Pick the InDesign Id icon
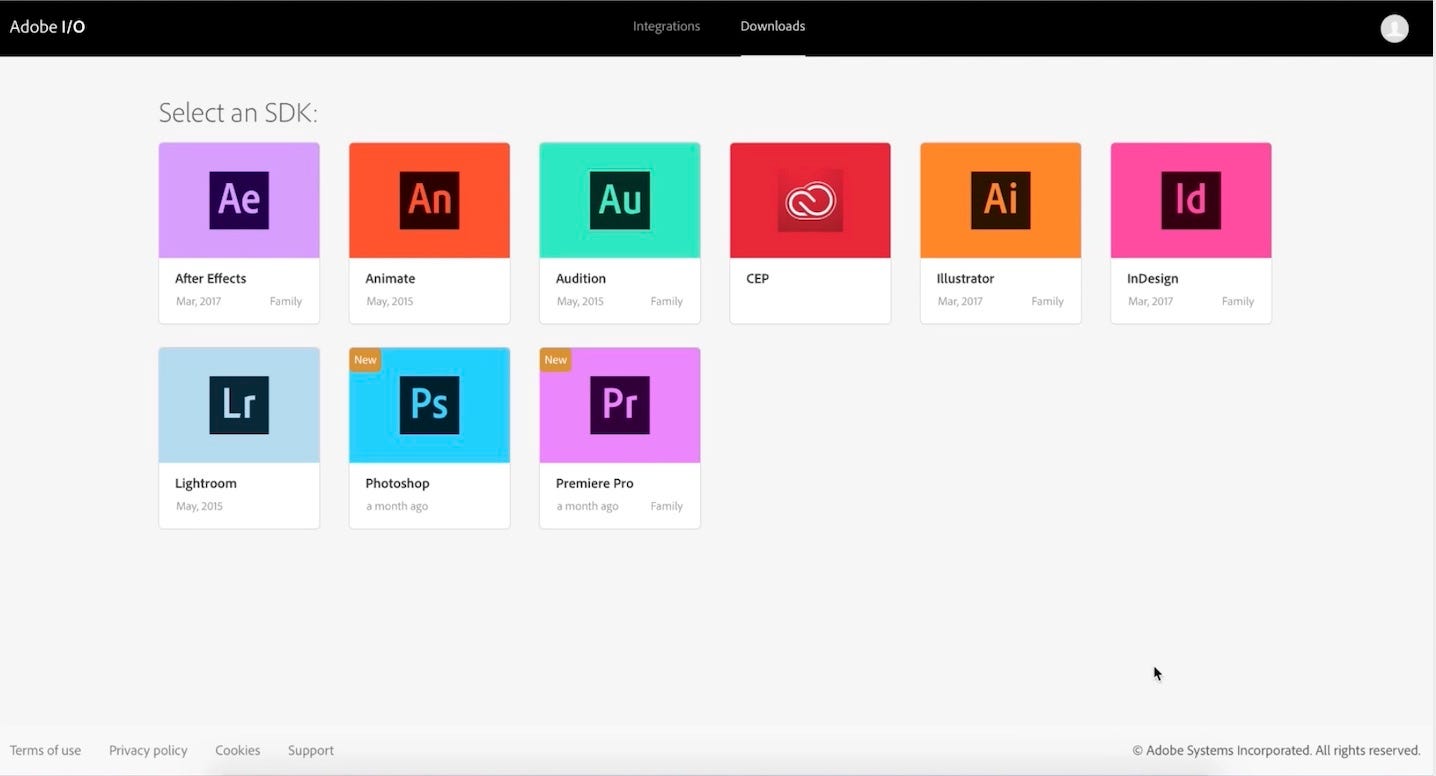1436x776 pixels. 1191,200
